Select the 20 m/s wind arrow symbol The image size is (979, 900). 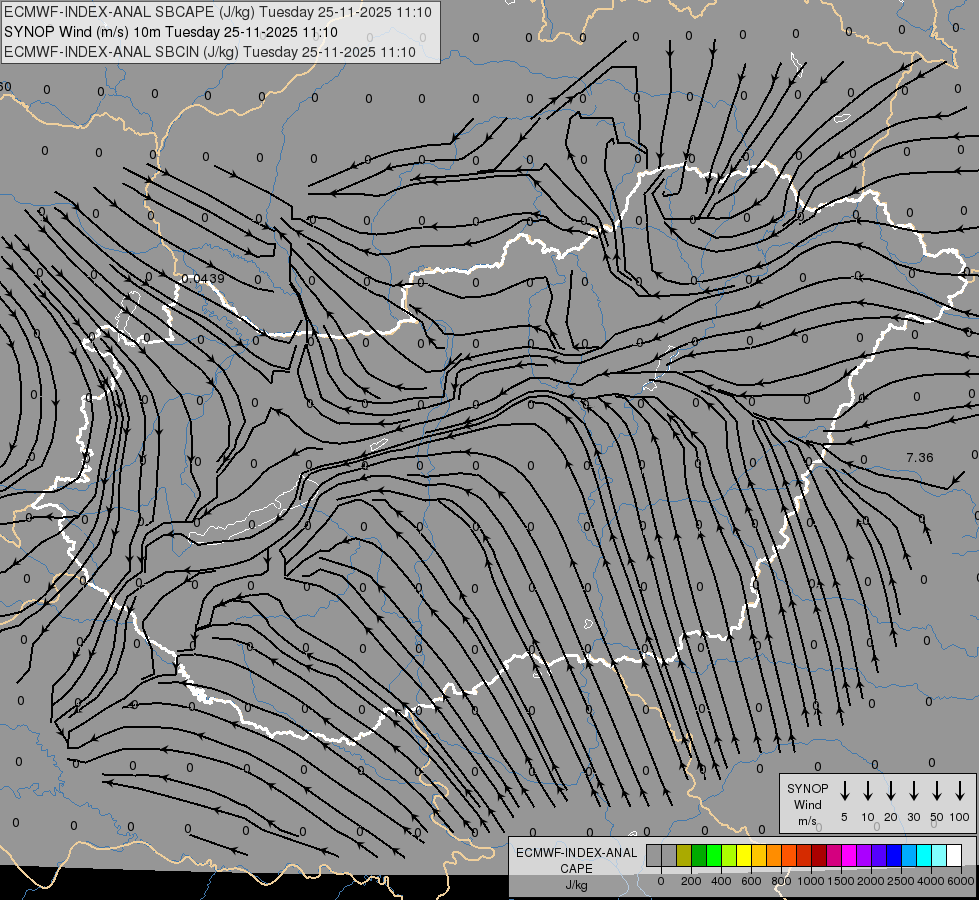tap(891, 791)
